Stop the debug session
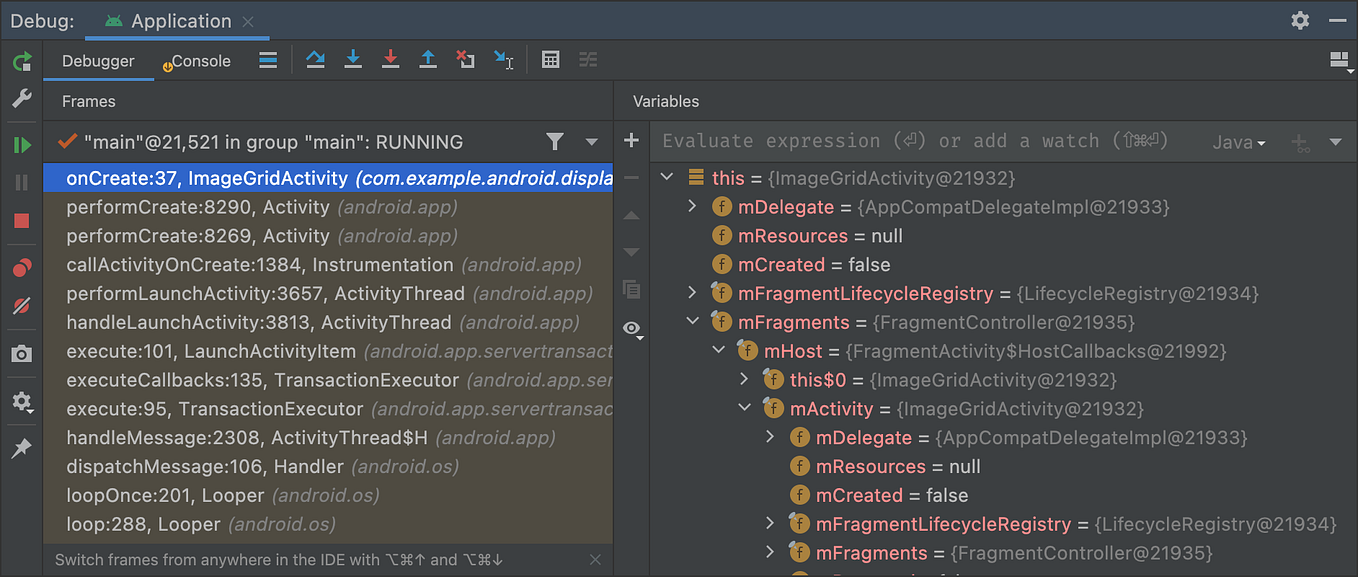Viewport: 1358px width, 577px height. coord(21,221)
